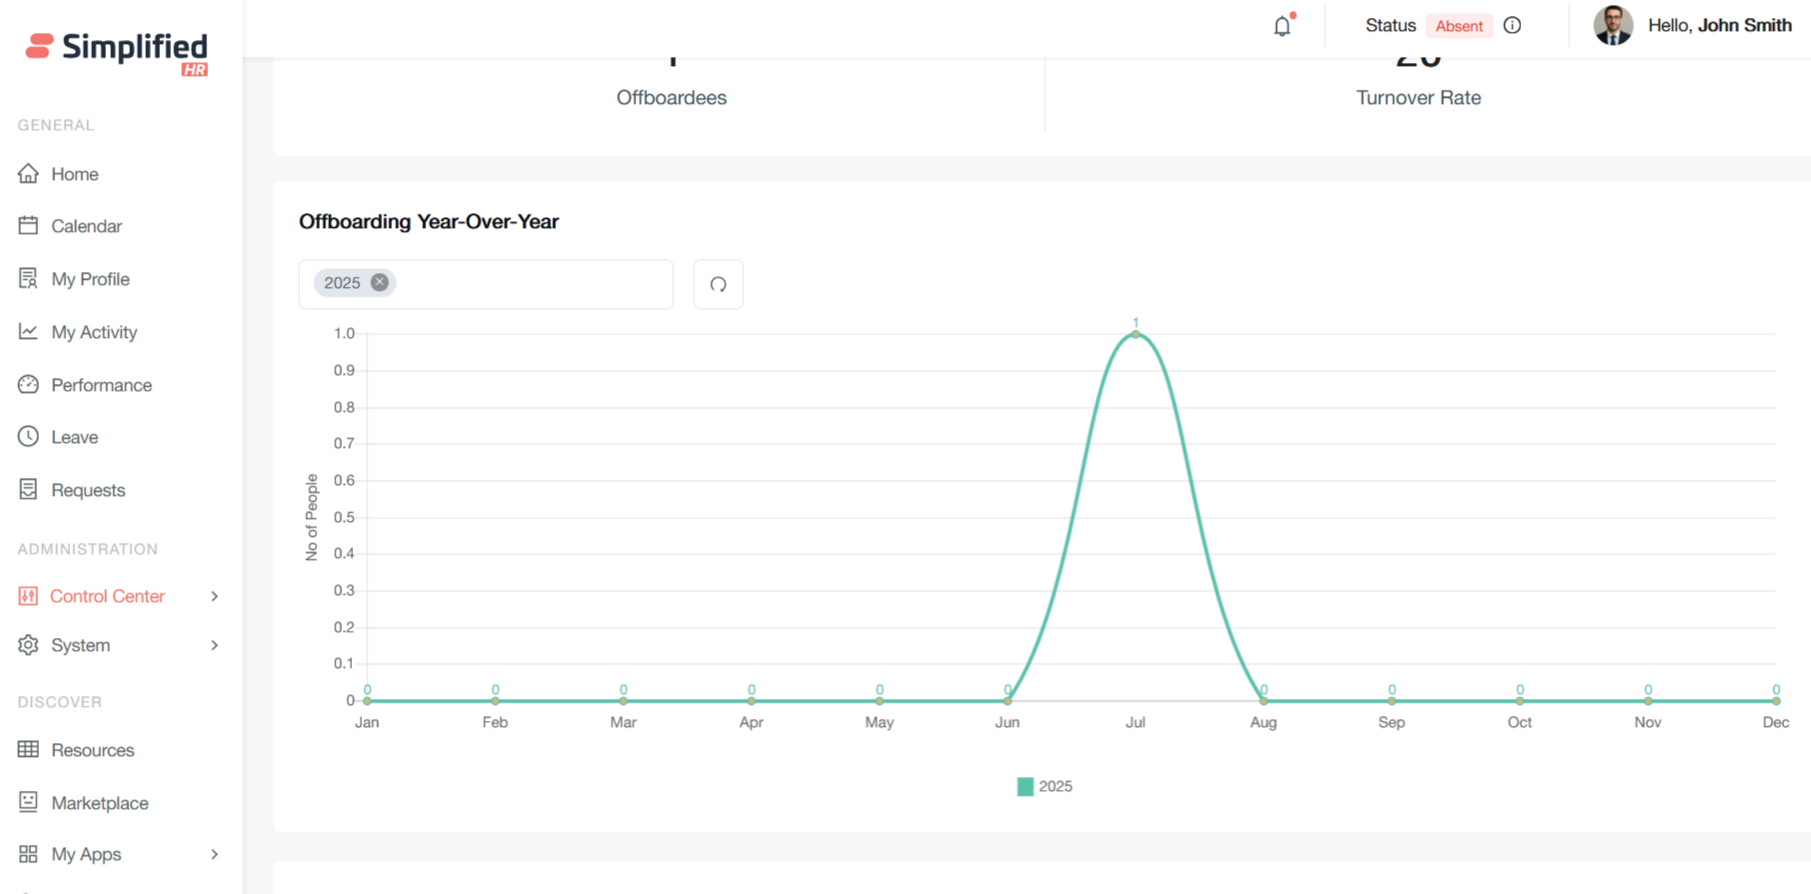Click the Leave clock icon
Screen dimensions: 1811x894
click(x=28, y=437)
